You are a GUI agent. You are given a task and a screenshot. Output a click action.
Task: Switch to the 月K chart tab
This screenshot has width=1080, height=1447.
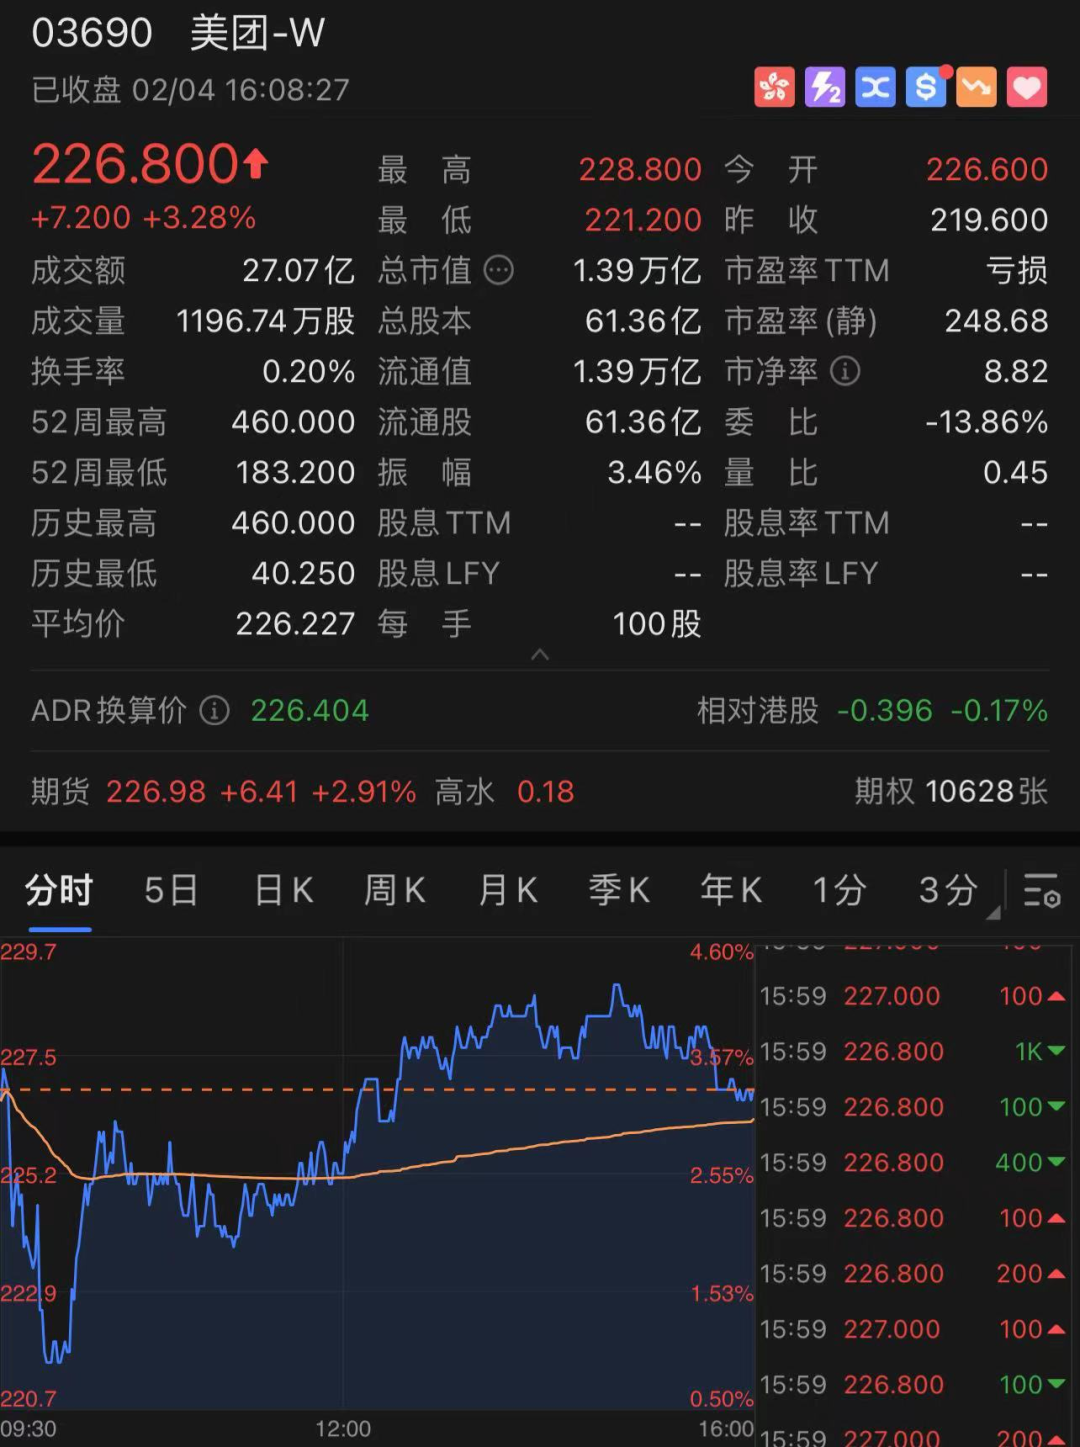point(508,889)
